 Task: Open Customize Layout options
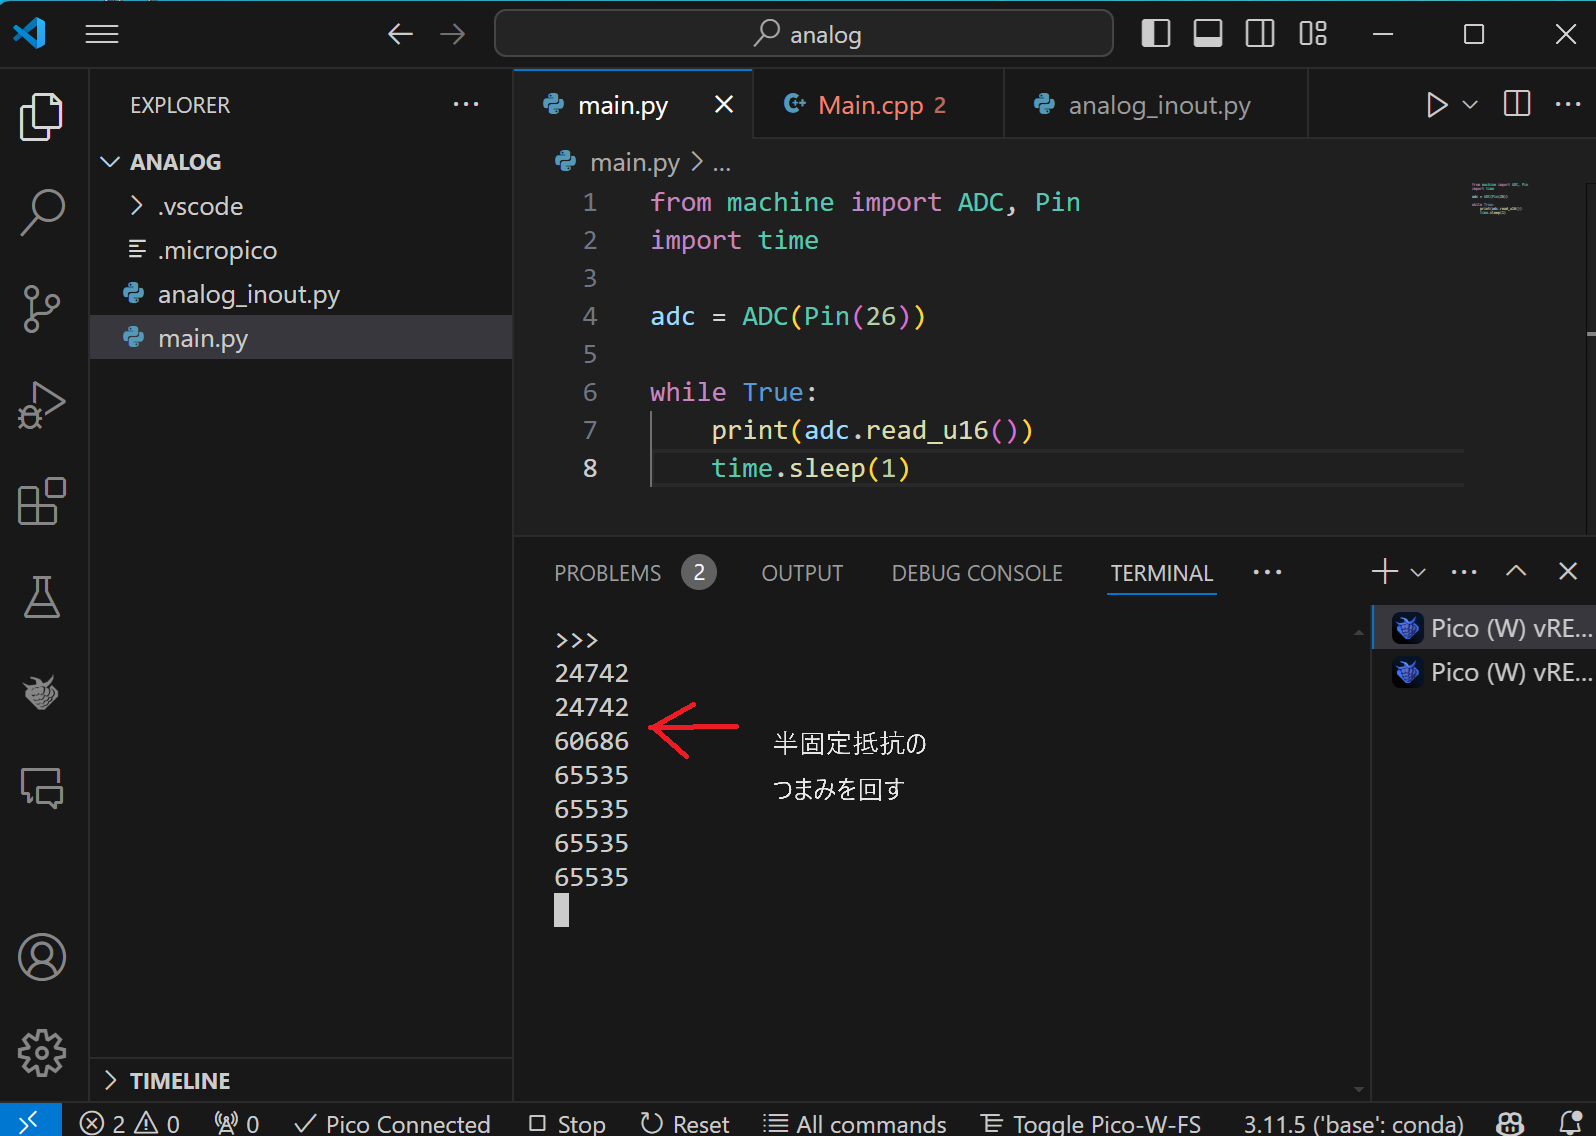tap(1313, 34)
